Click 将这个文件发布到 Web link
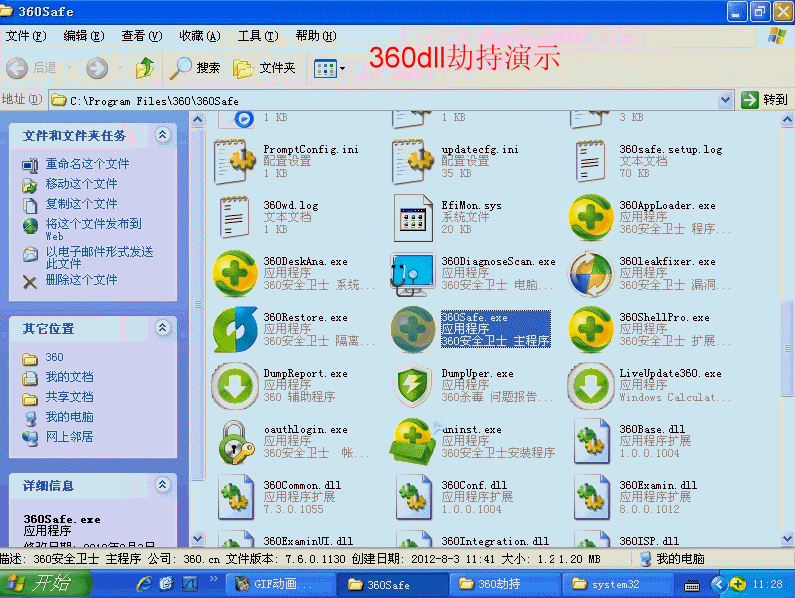Screen dimensions: 795x598 [x=94, y=229]
